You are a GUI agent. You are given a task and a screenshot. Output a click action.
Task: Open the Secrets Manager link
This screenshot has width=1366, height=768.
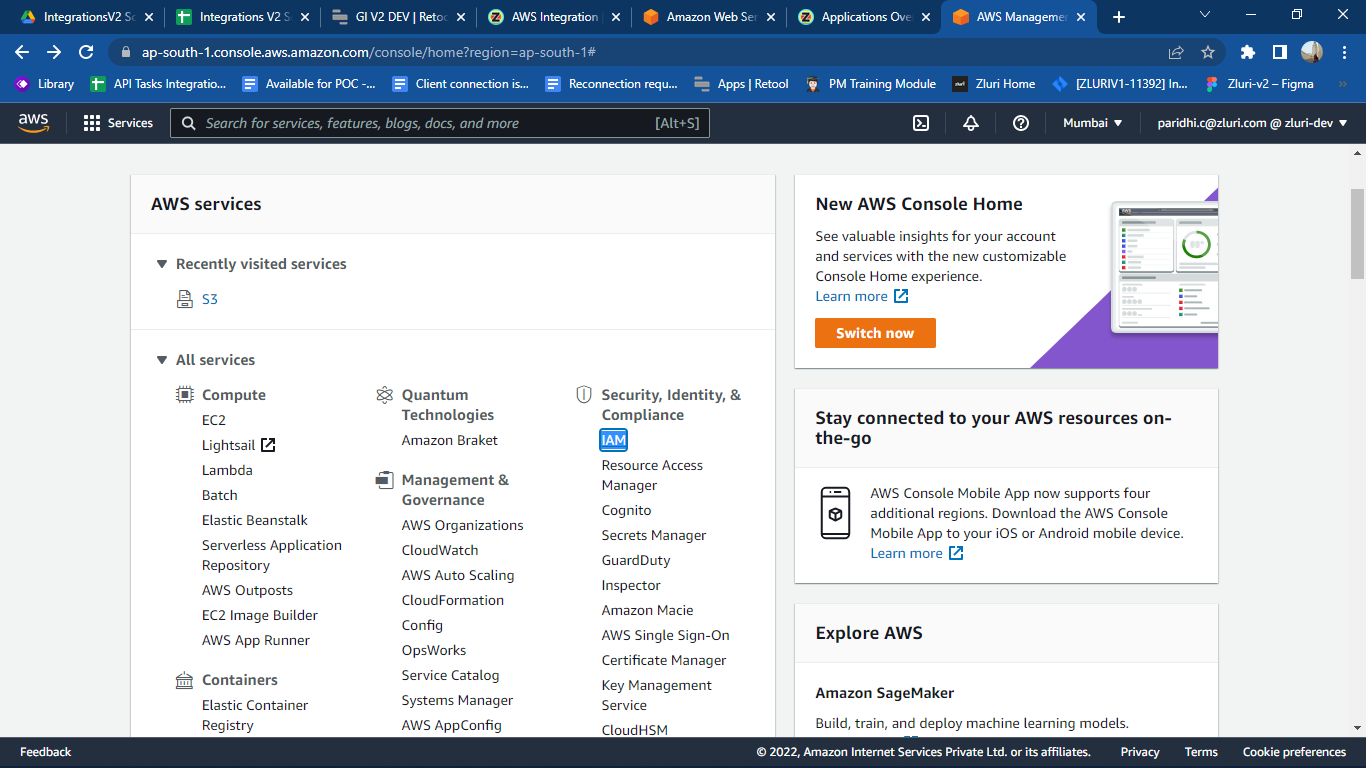(654, 535)
